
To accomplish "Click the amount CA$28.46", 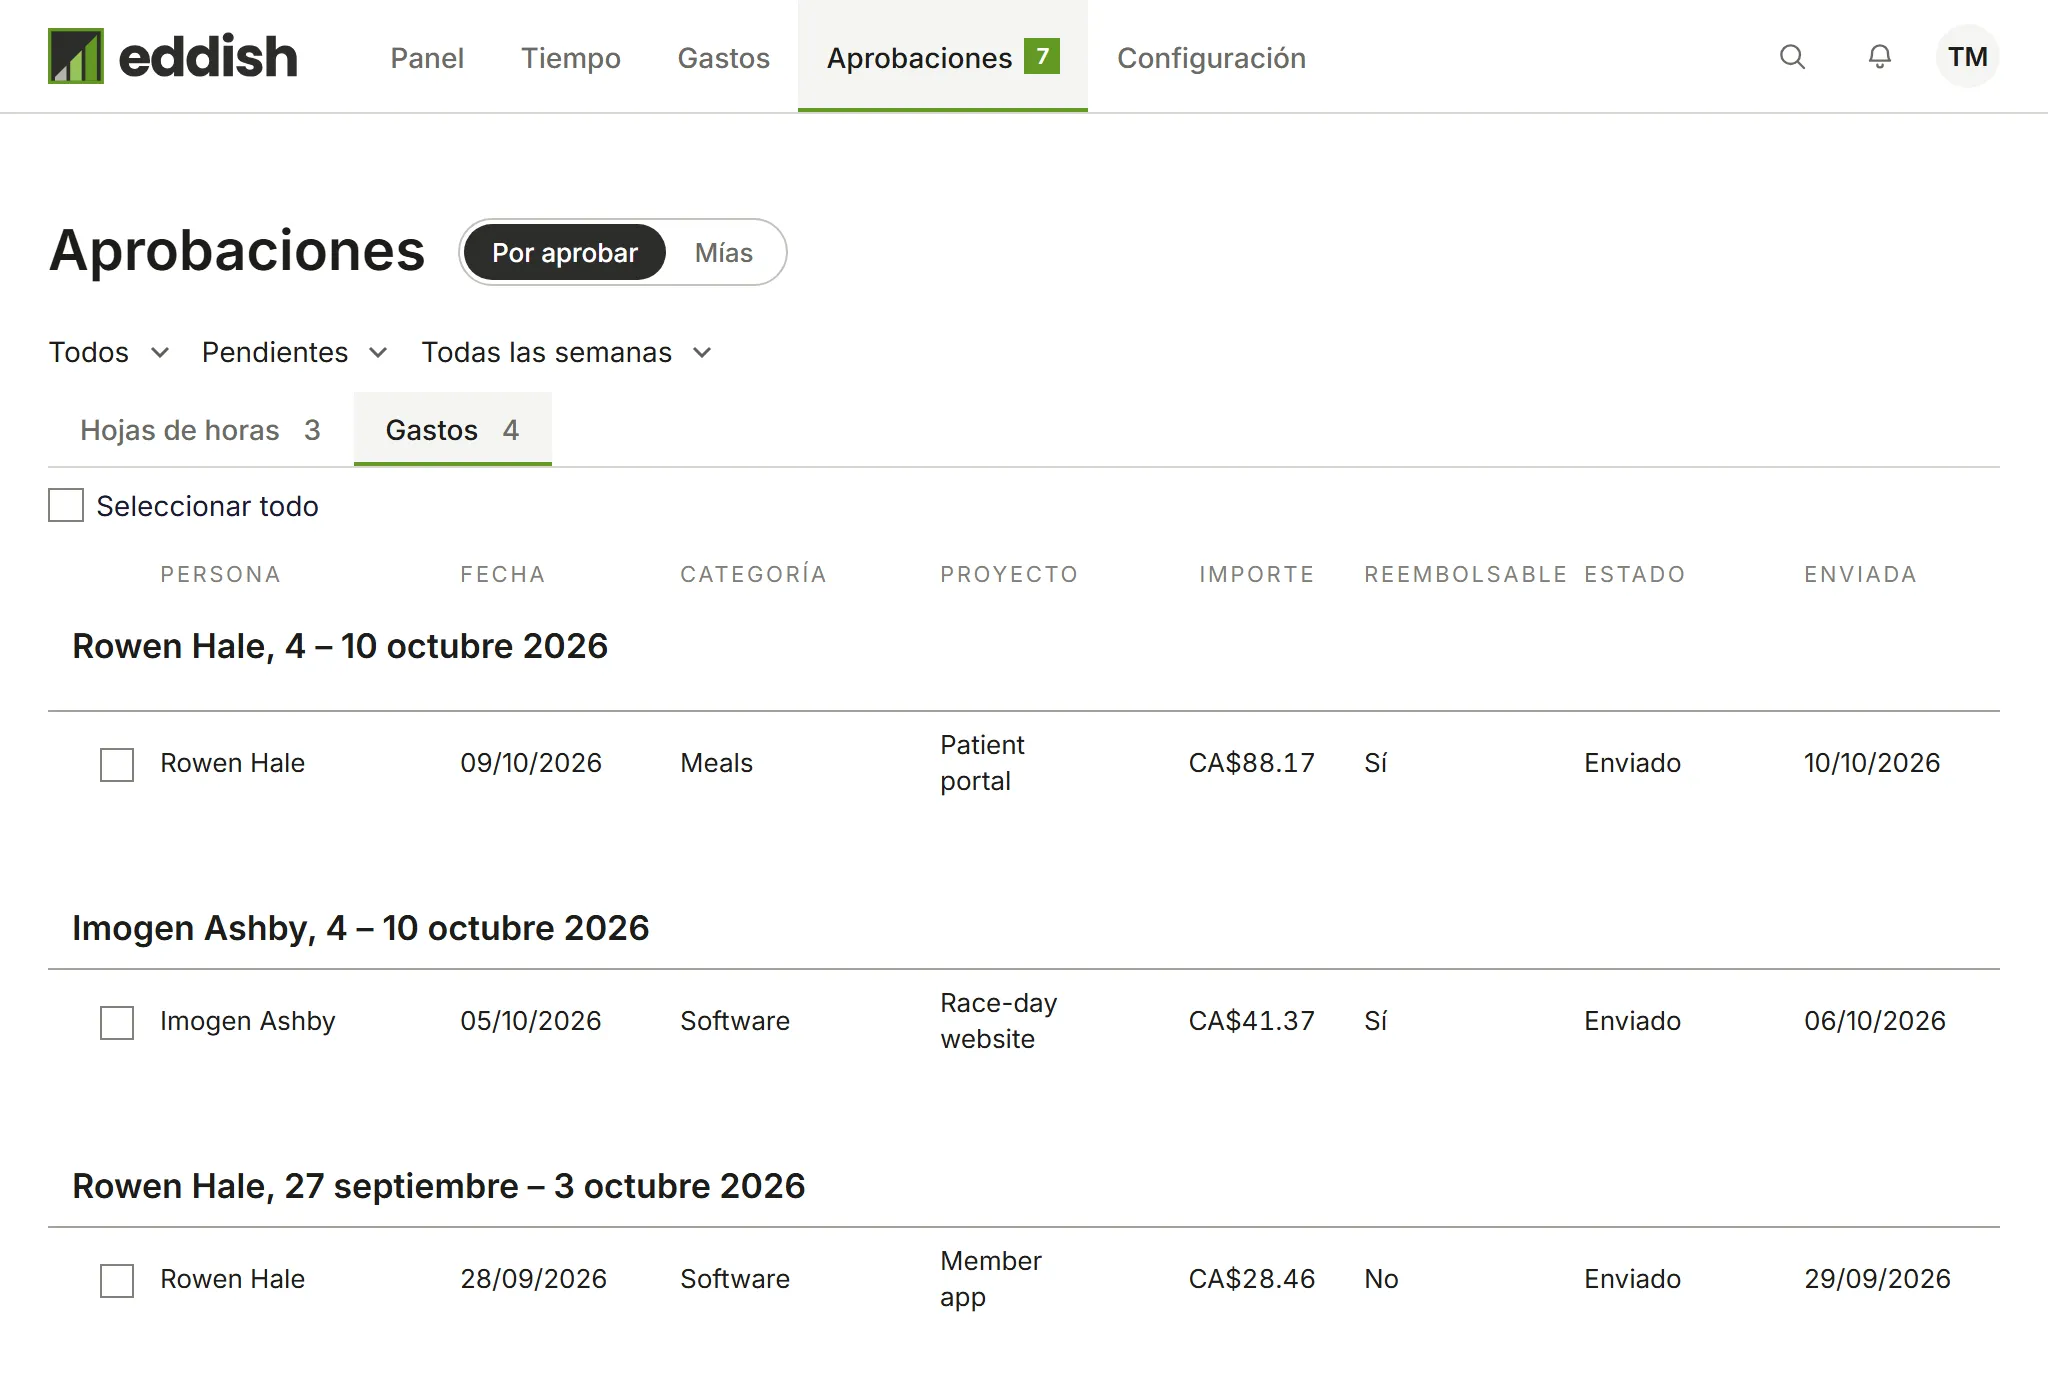I will coord(1251,1279).
